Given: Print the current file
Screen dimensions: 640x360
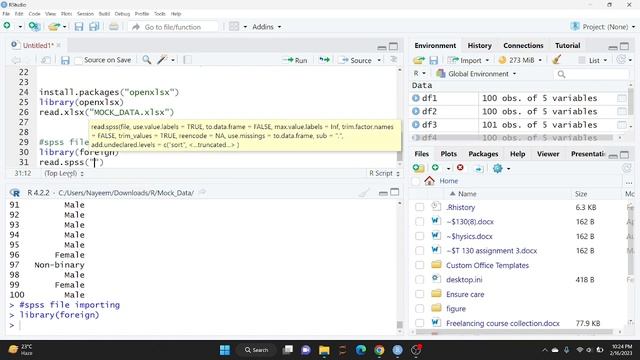Looking at the screenshot, I should (113, 27).
